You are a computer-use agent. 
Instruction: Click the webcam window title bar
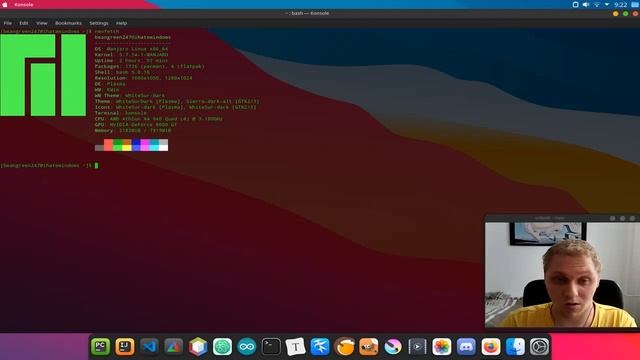coord(561,218)
